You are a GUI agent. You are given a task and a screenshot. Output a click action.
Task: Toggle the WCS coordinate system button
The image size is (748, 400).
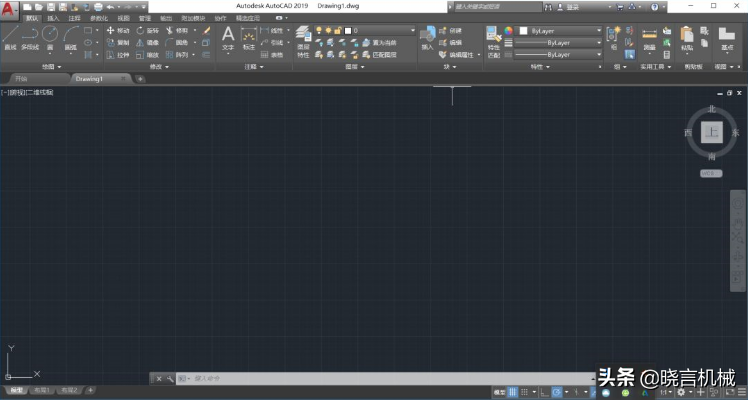pyautogui.click(x=710, y=173)
